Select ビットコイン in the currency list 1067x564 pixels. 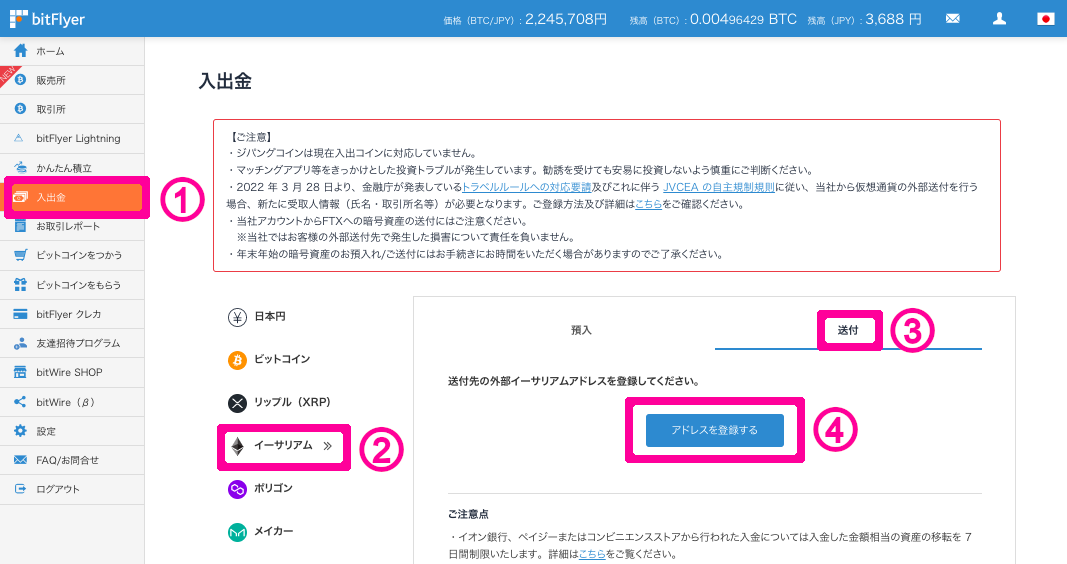click(x=282, y=359)
